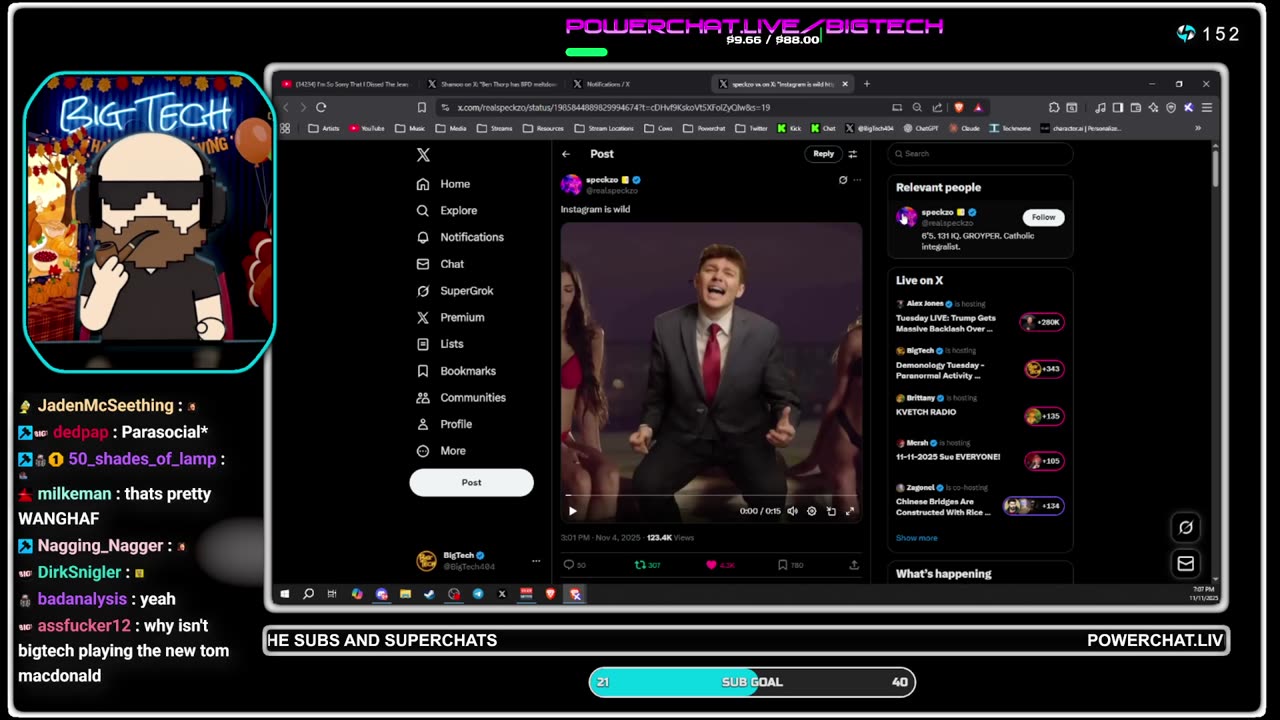The height and width of the screenshot is (720, 1280).
Task: Open Lists in the sidebar
Action: [440, 344]
